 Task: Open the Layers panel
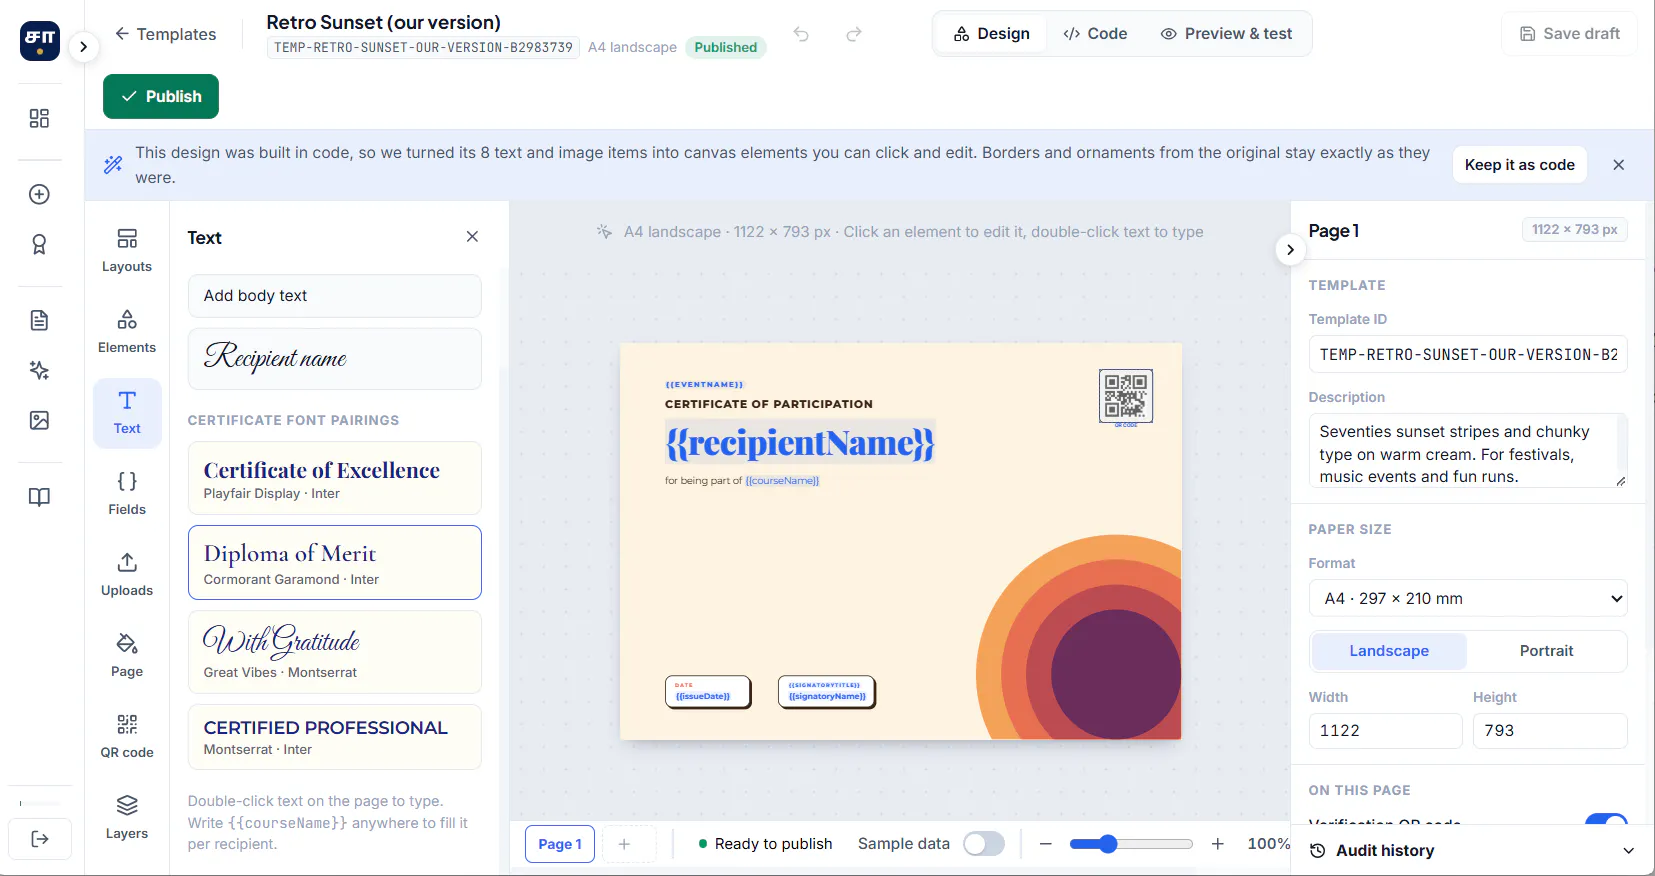tap(127, 817)
